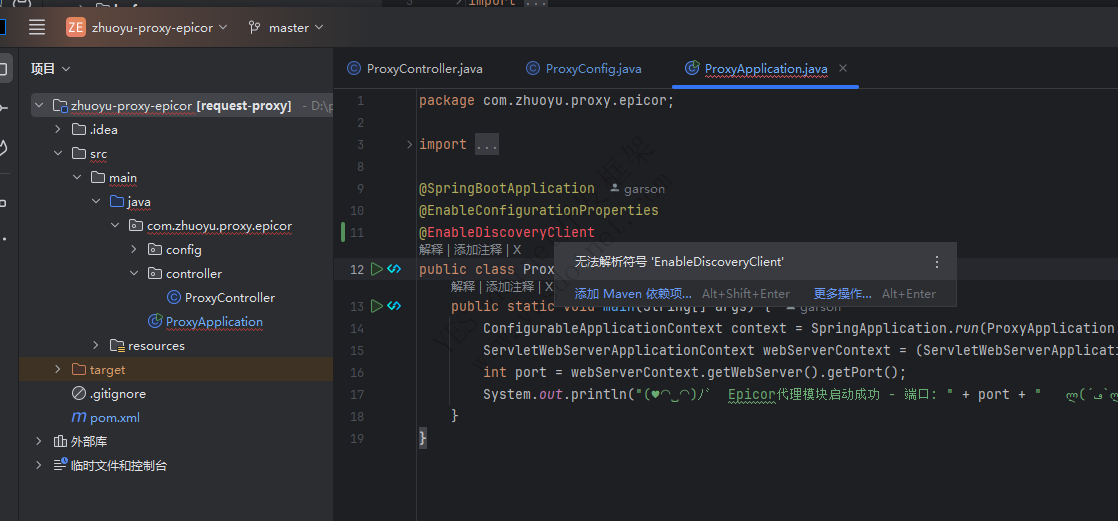Image resolution: width=1118 pixels, height=521 pixels.
Task: Collapse the zhuoyu-proxy-epicor root node
Action: (x=40, y=106)
